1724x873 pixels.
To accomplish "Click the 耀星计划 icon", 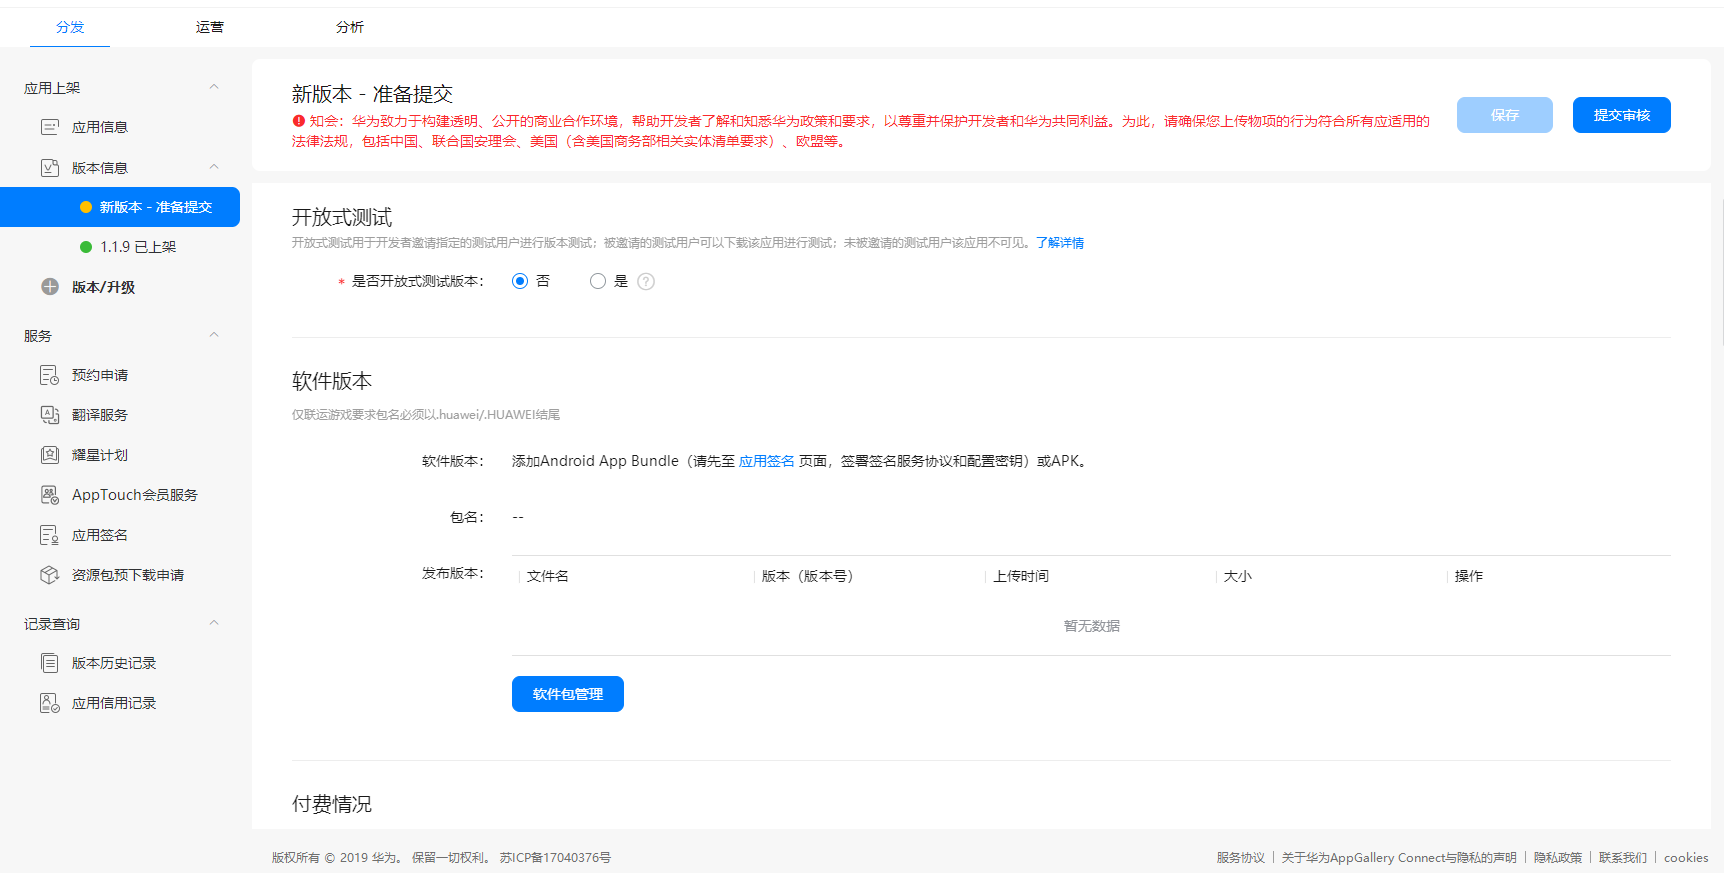I will (x=50, y=455).
